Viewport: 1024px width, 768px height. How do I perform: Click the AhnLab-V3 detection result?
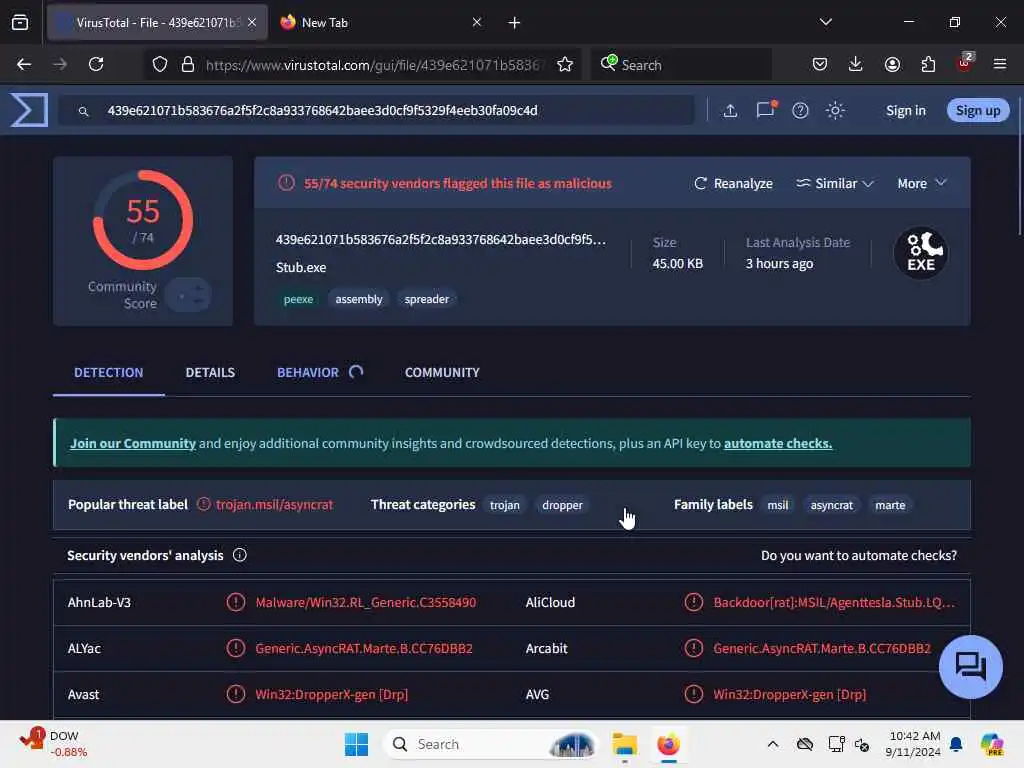(366, 603)
